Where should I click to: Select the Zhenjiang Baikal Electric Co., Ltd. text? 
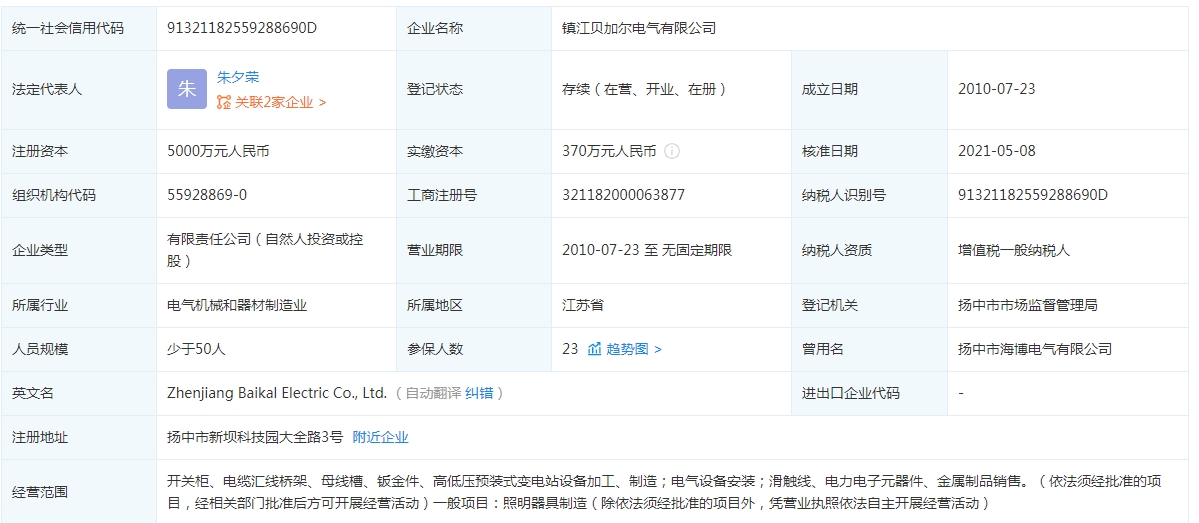point(277,393)
